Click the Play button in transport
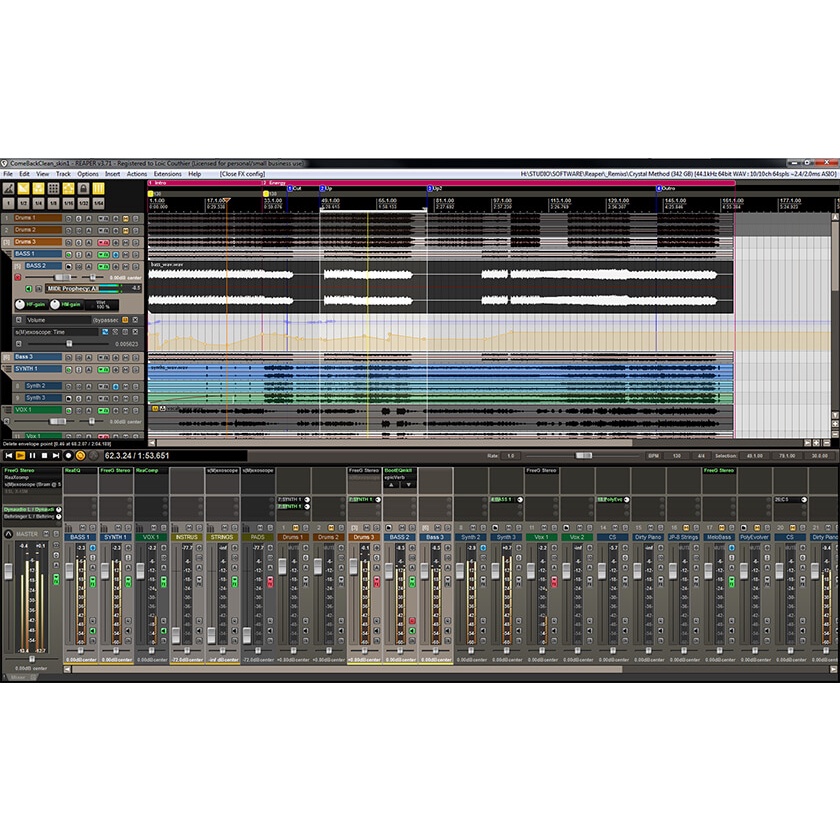The height and width of the screenshot is (840, 840). pyautogui.click(x=20, y=455)
